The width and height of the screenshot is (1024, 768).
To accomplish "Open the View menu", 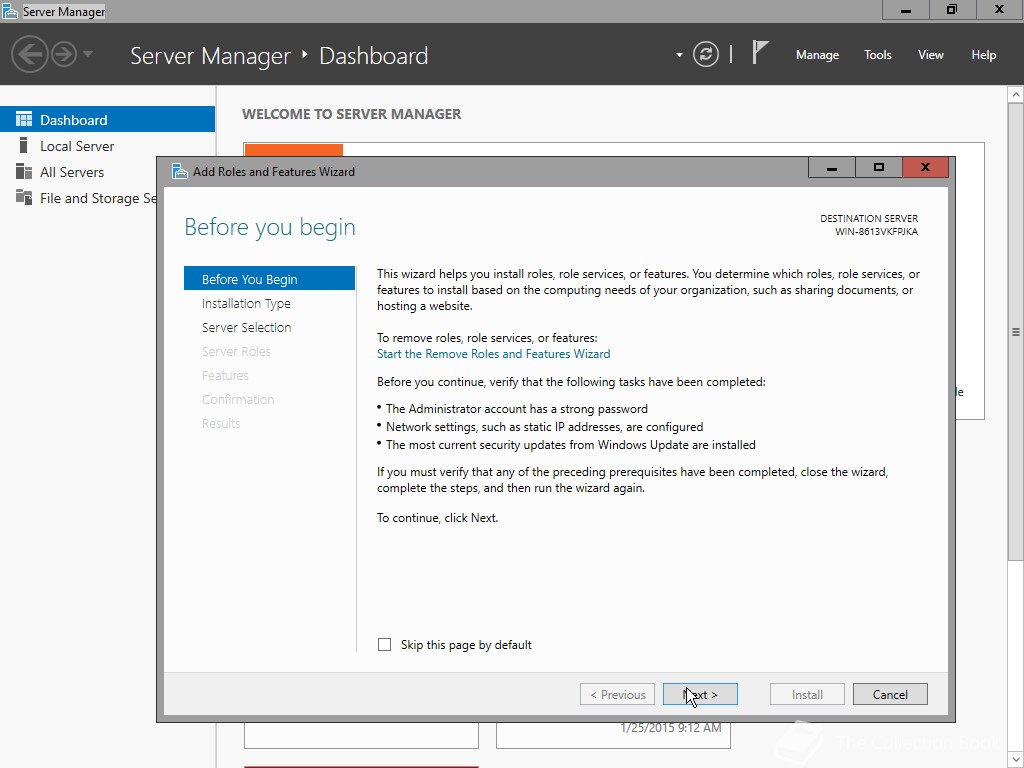I will 931,55.
